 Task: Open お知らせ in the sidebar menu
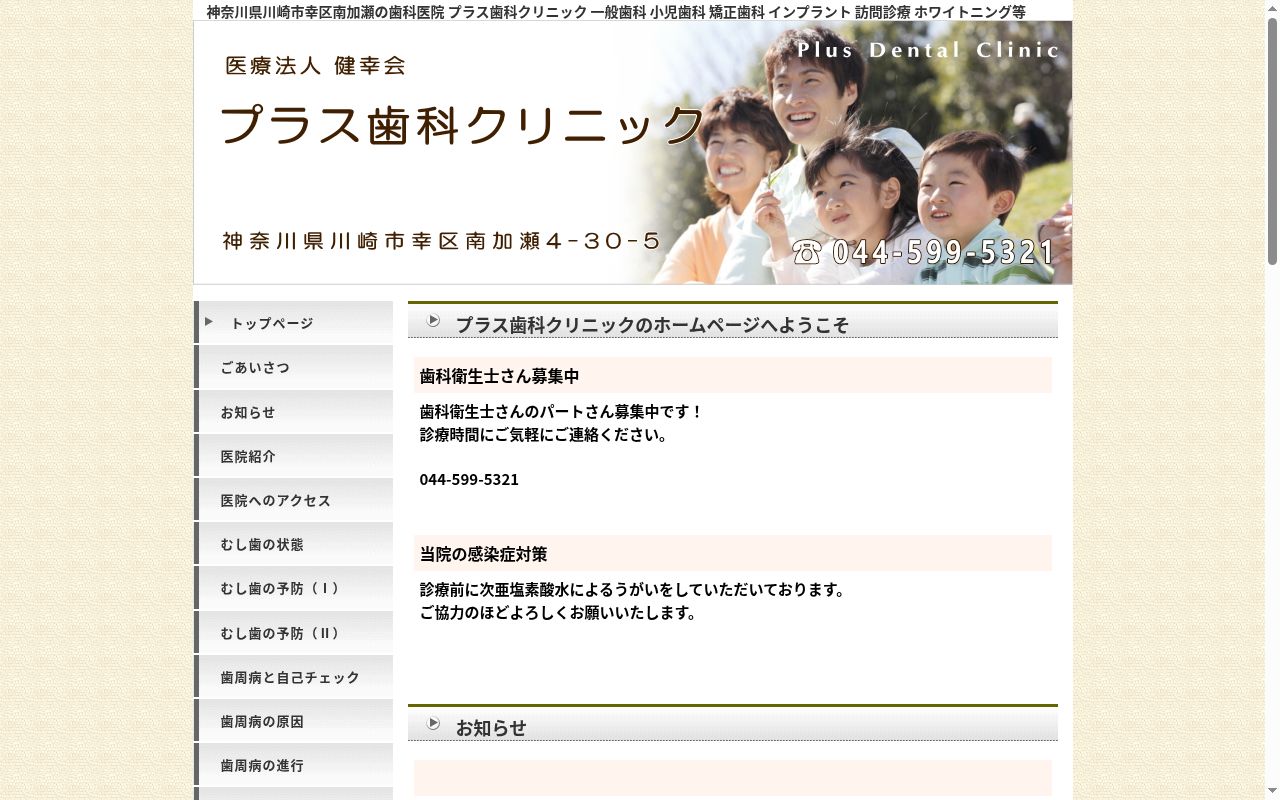tap(294, 412)
